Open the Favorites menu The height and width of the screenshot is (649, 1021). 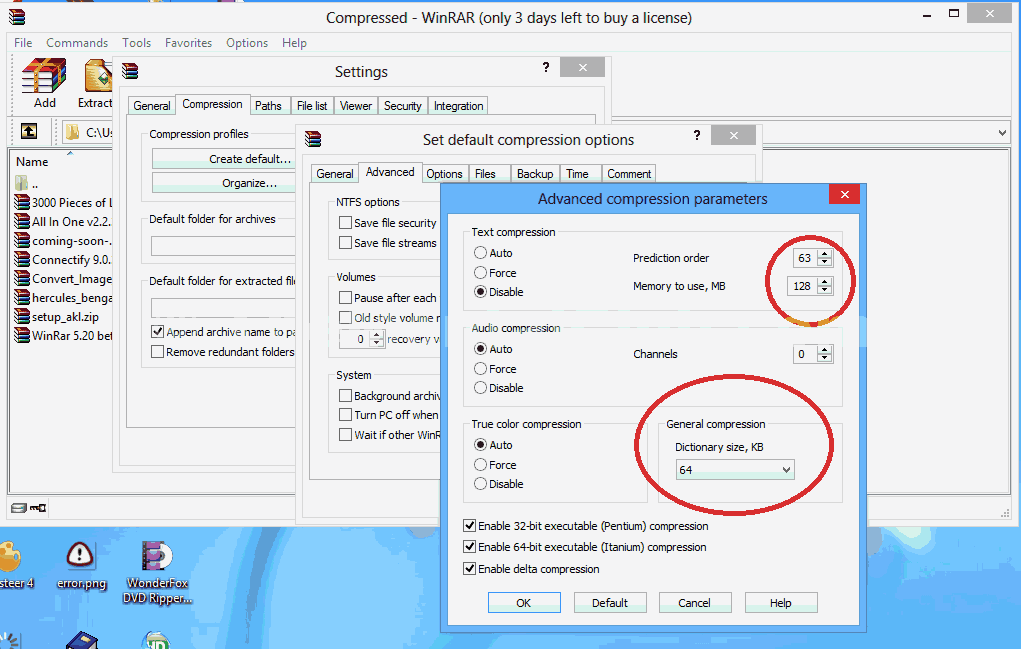188,42
